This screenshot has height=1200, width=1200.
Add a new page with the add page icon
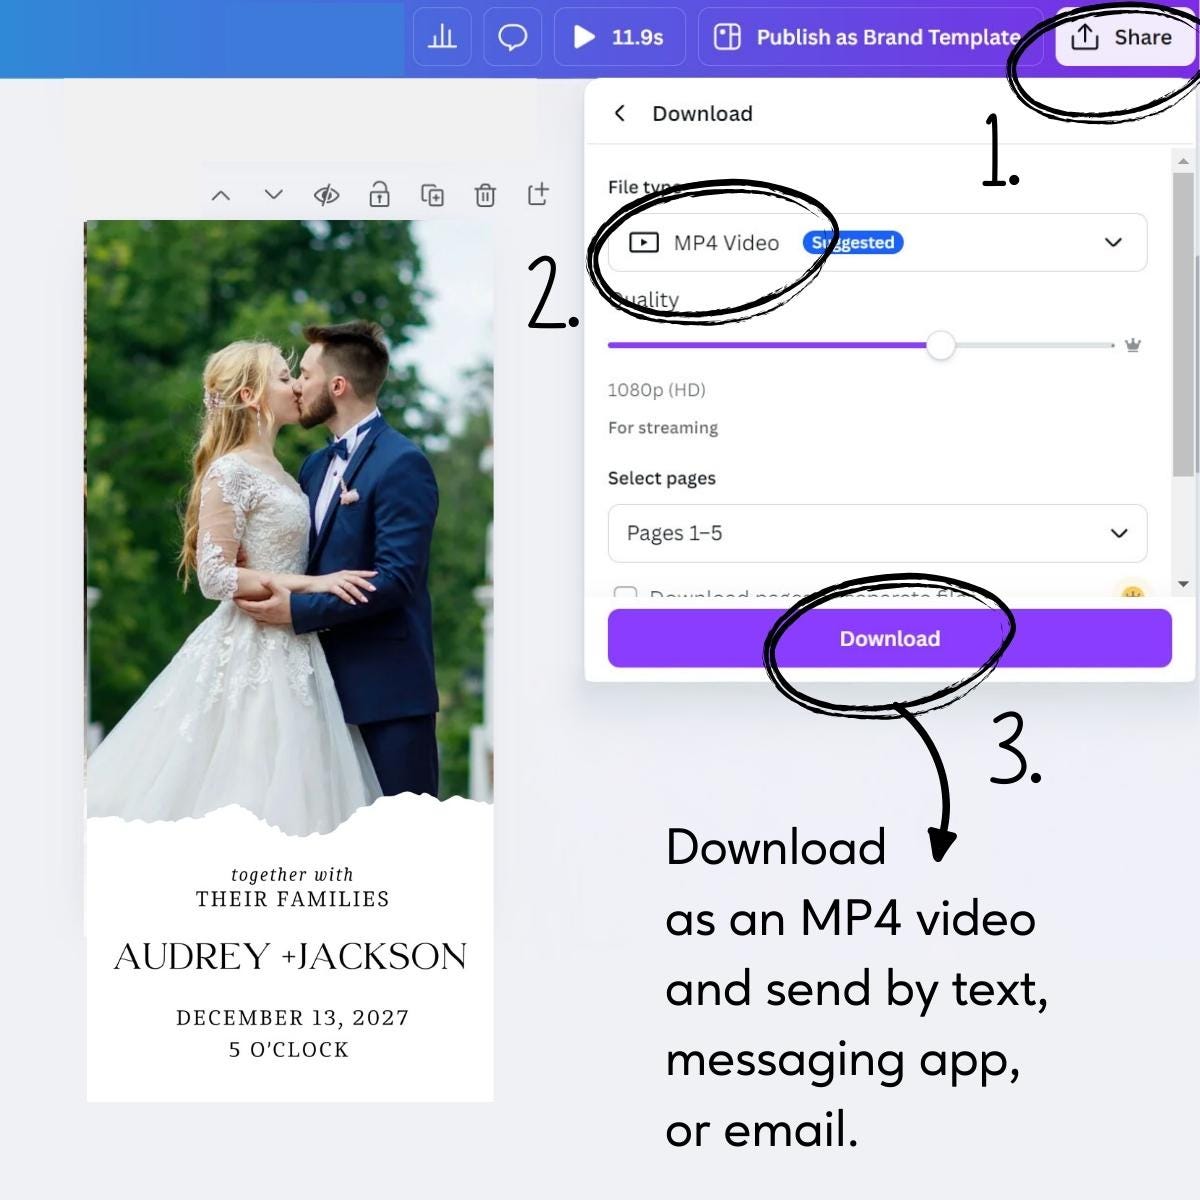click(x=538, y=195)
